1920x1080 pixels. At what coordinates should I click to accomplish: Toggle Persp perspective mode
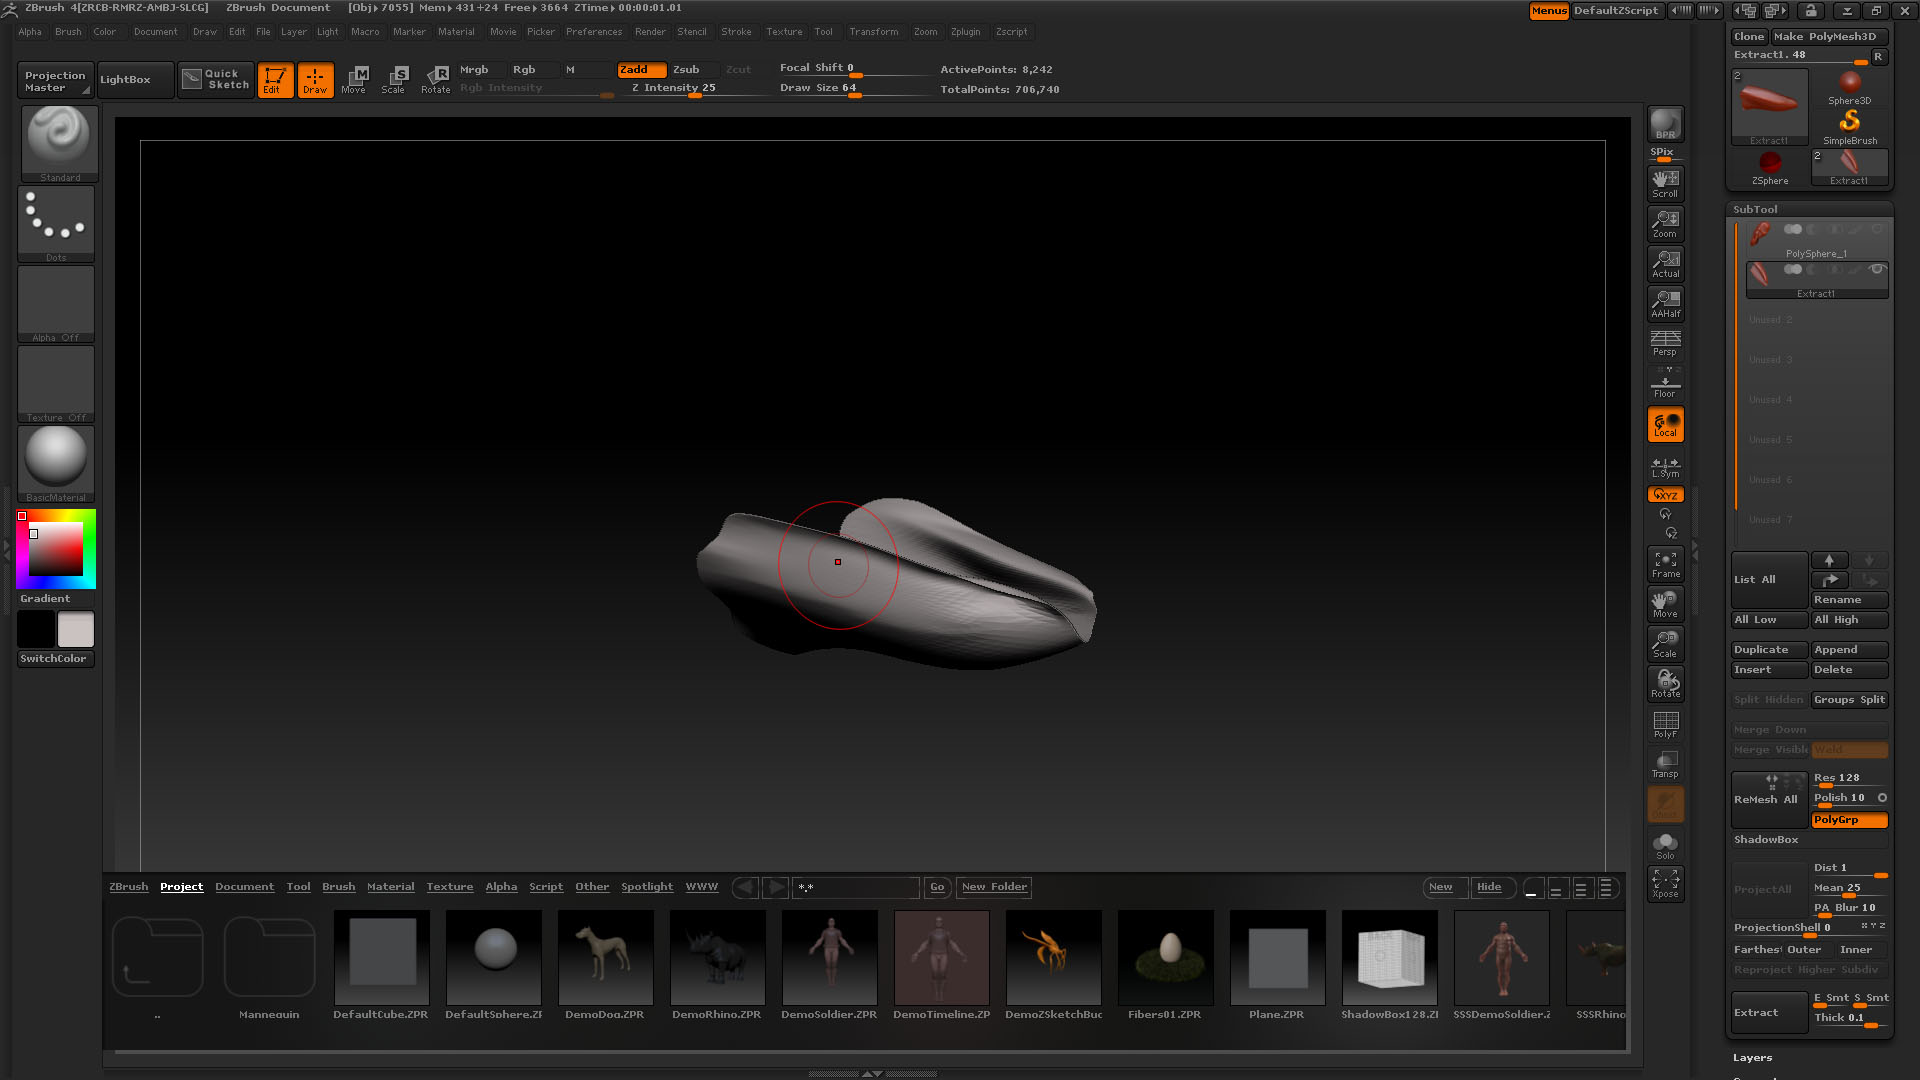pos(1665,343)
